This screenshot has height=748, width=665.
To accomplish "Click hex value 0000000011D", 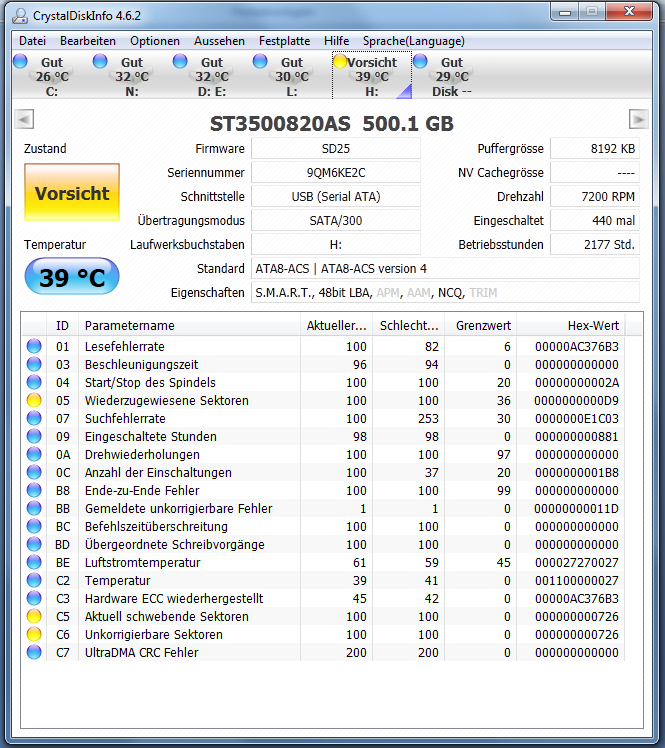I will pos(576,509).
